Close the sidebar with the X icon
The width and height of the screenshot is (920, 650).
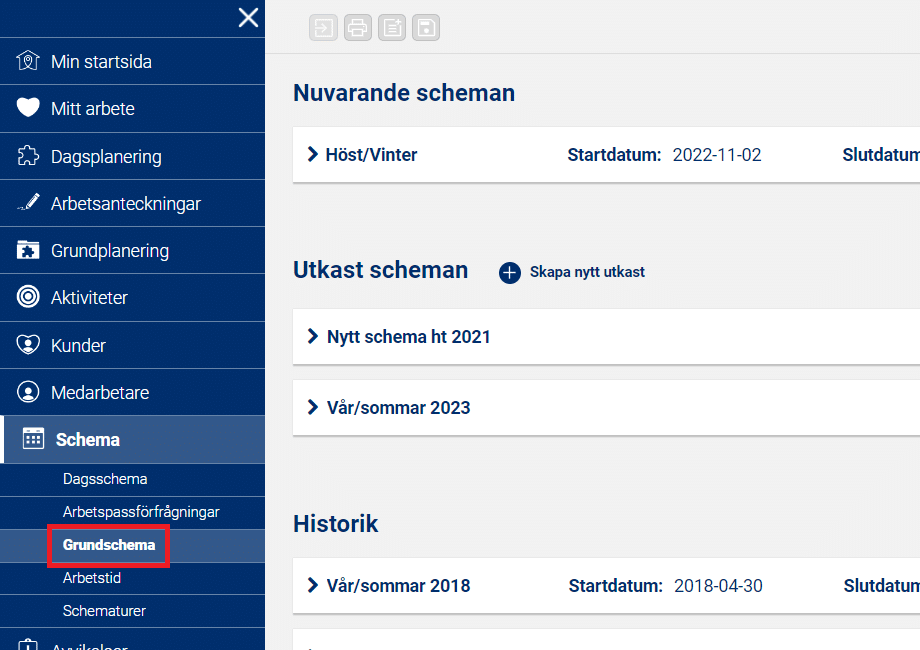point(248,17)
